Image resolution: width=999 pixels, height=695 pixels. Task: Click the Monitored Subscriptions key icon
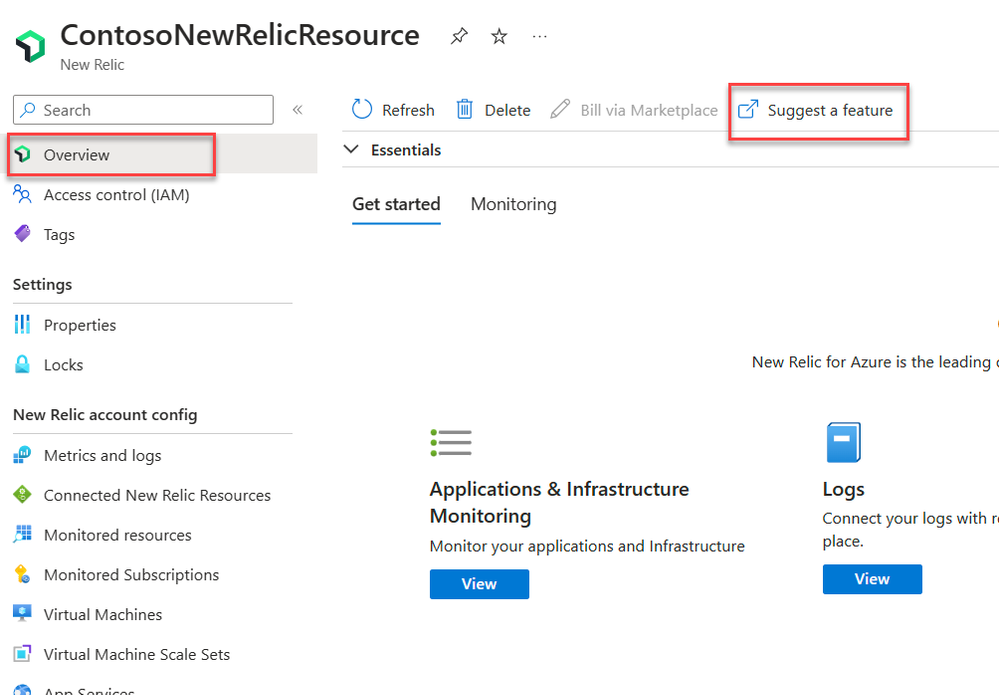pos(22,575)
